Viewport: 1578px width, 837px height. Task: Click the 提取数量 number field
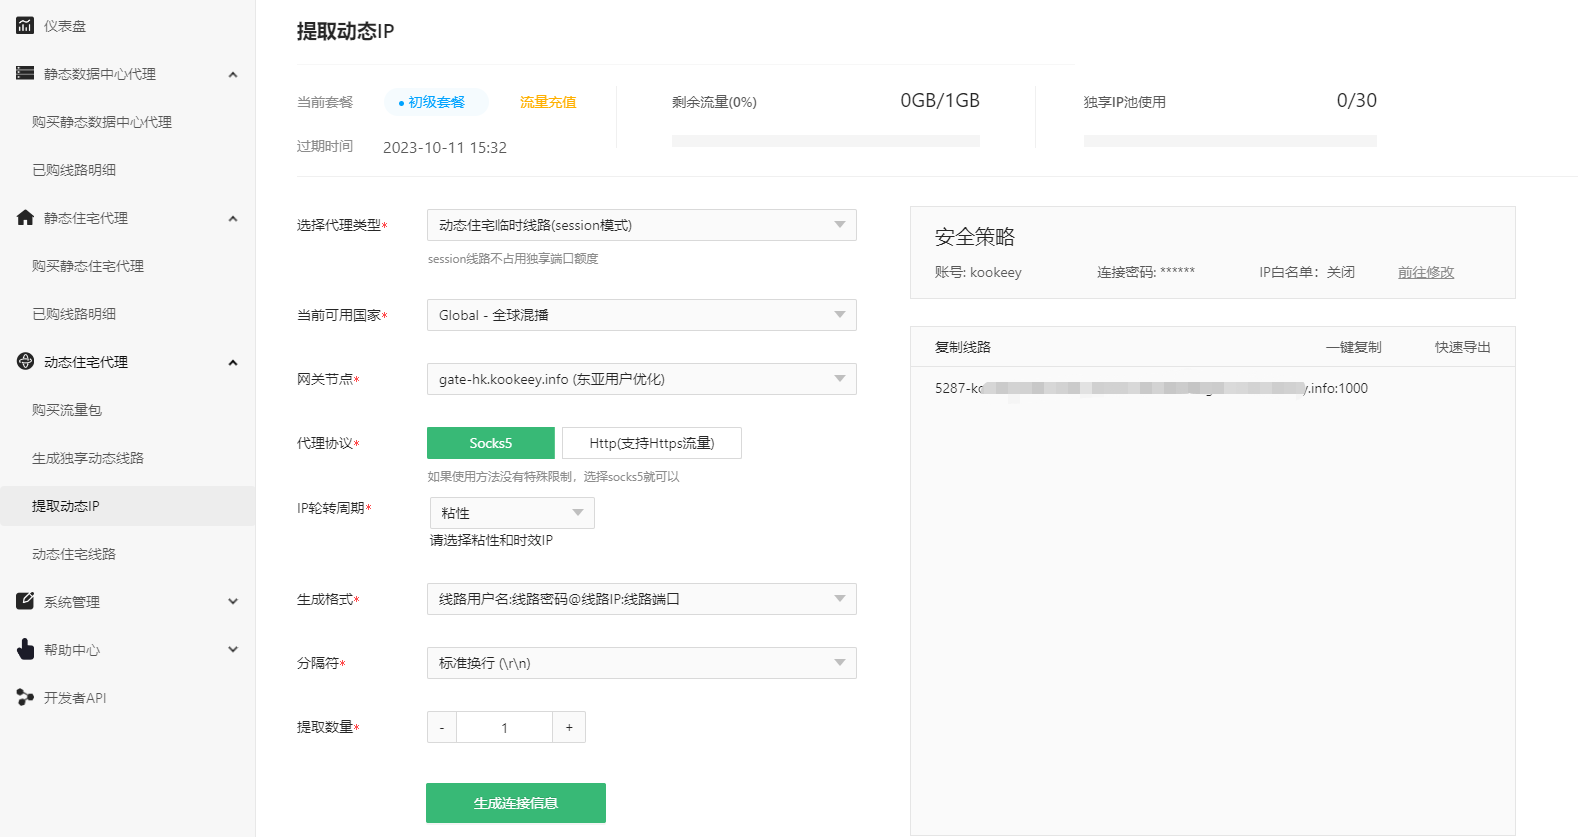505,727
